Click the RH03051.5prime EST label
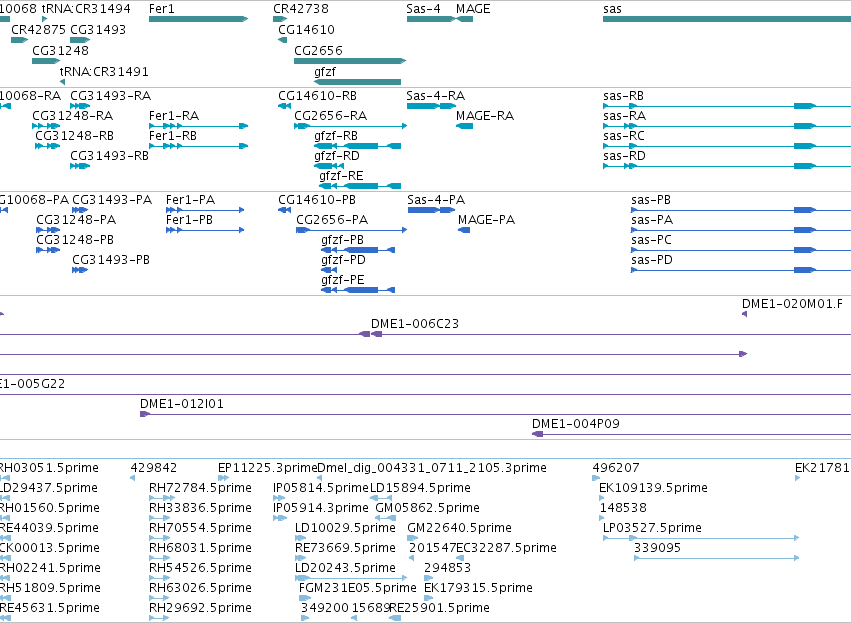Image resolution: width=851 pixels, height=623 pixels. click(x=49, y=468)
